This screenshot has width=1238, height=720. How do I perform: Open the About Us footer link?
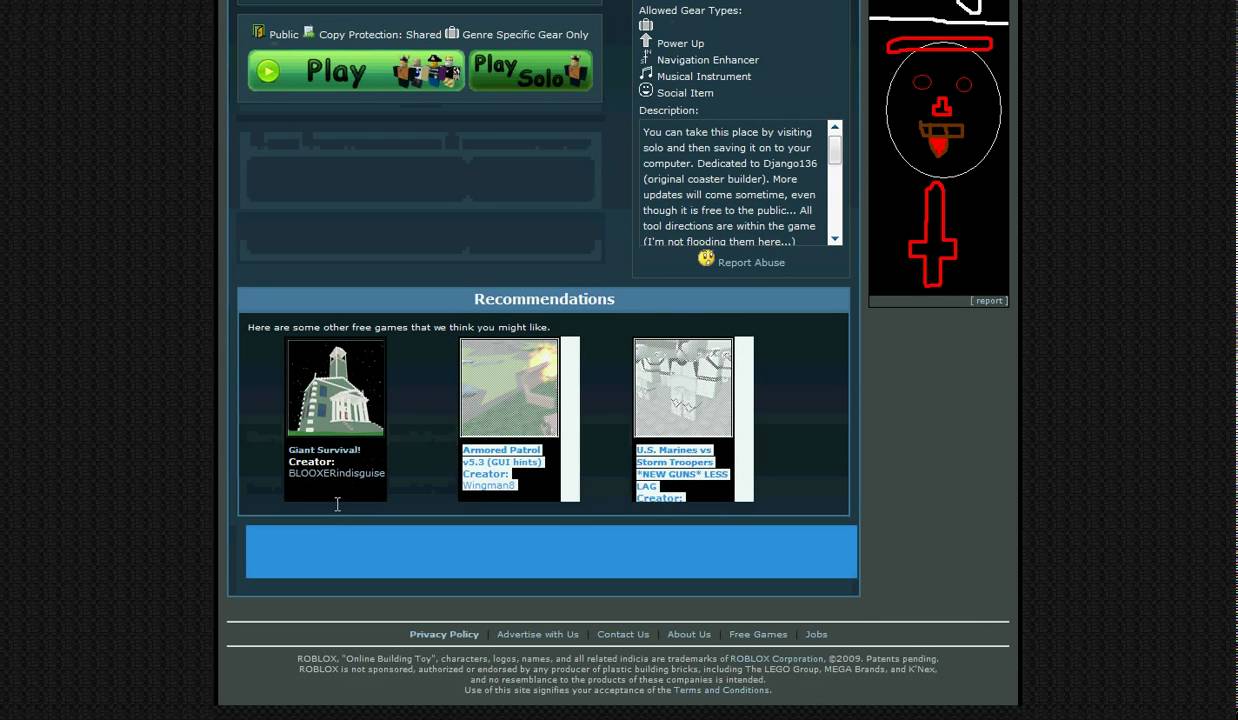[x=689, y=634]
